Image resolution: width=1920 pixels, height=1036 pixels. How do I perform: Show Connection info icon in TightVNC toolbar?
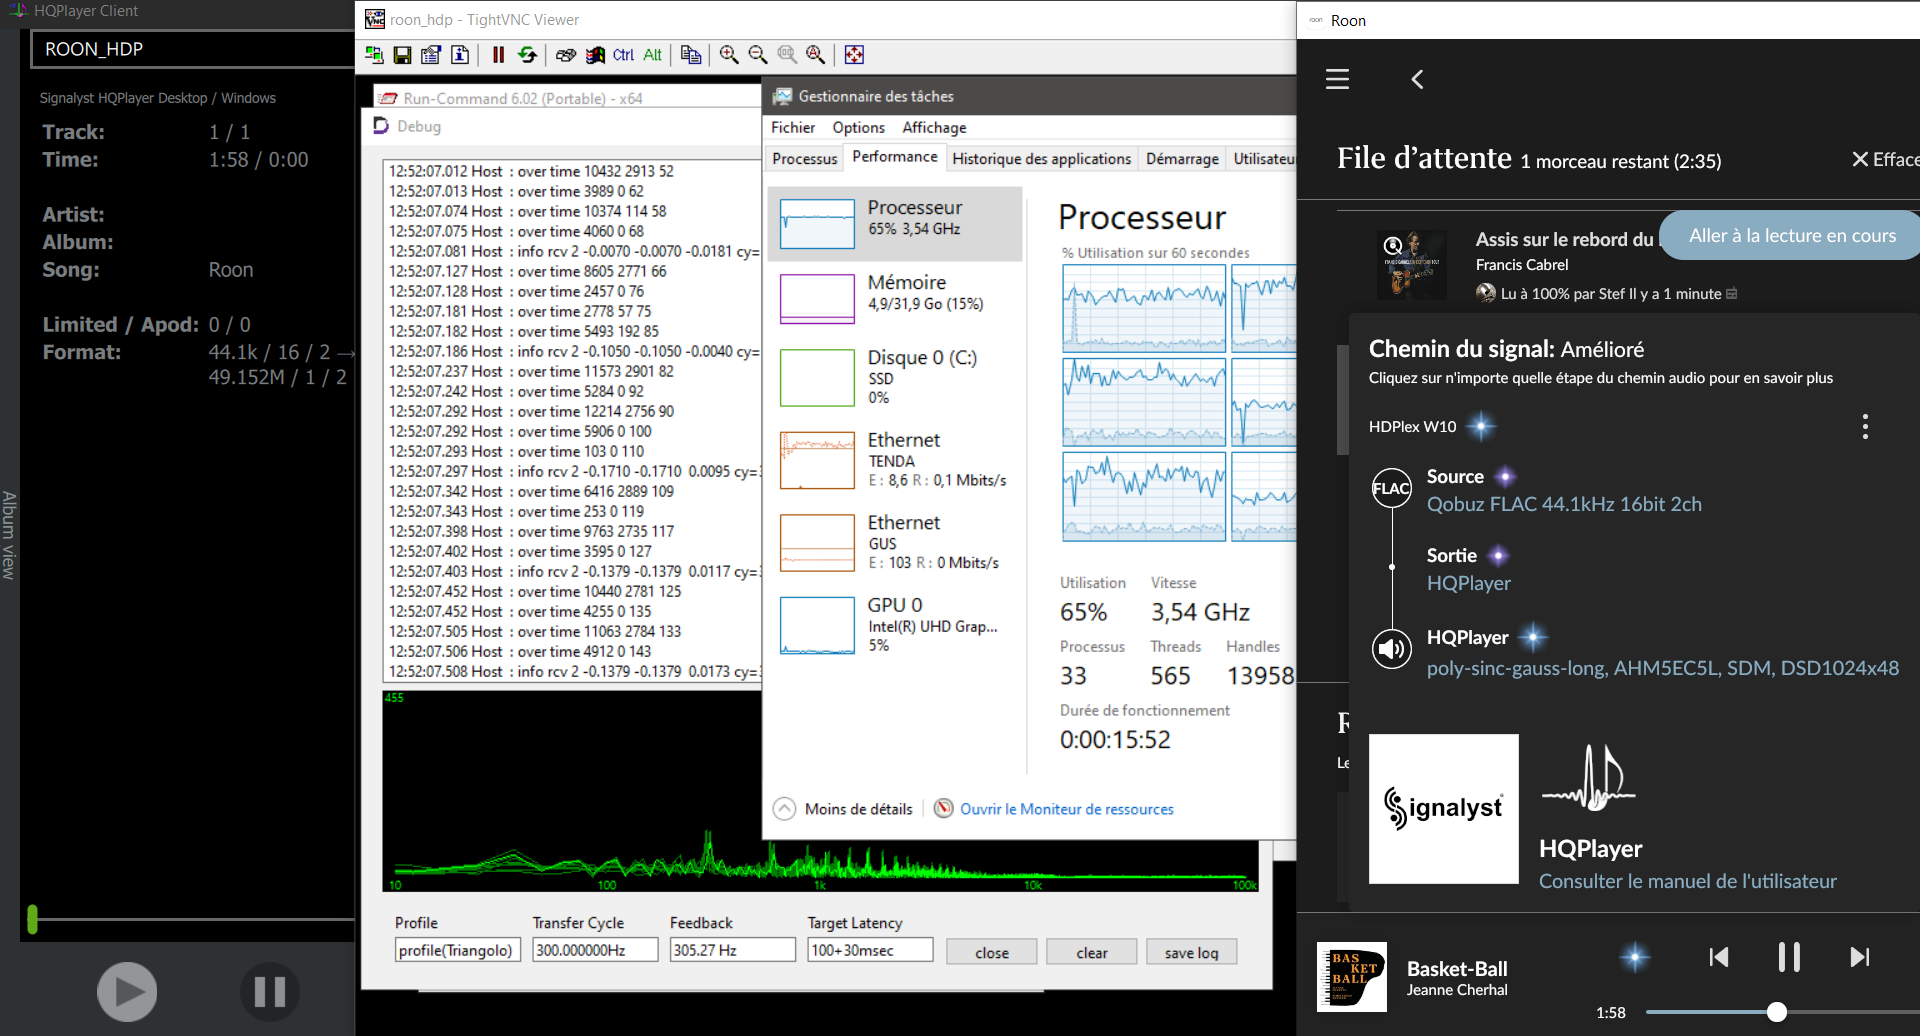click(460, 55)
